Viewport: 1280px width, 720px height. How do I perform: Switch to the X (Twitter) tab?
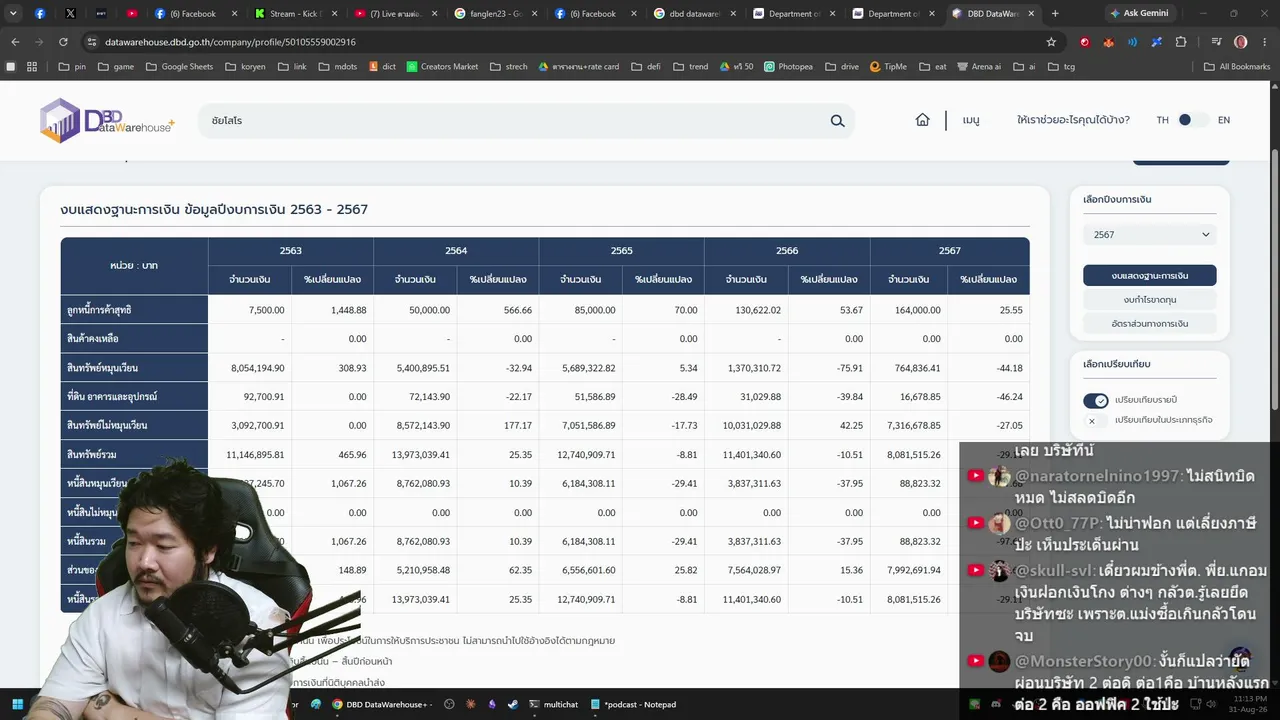click(70, 14)
